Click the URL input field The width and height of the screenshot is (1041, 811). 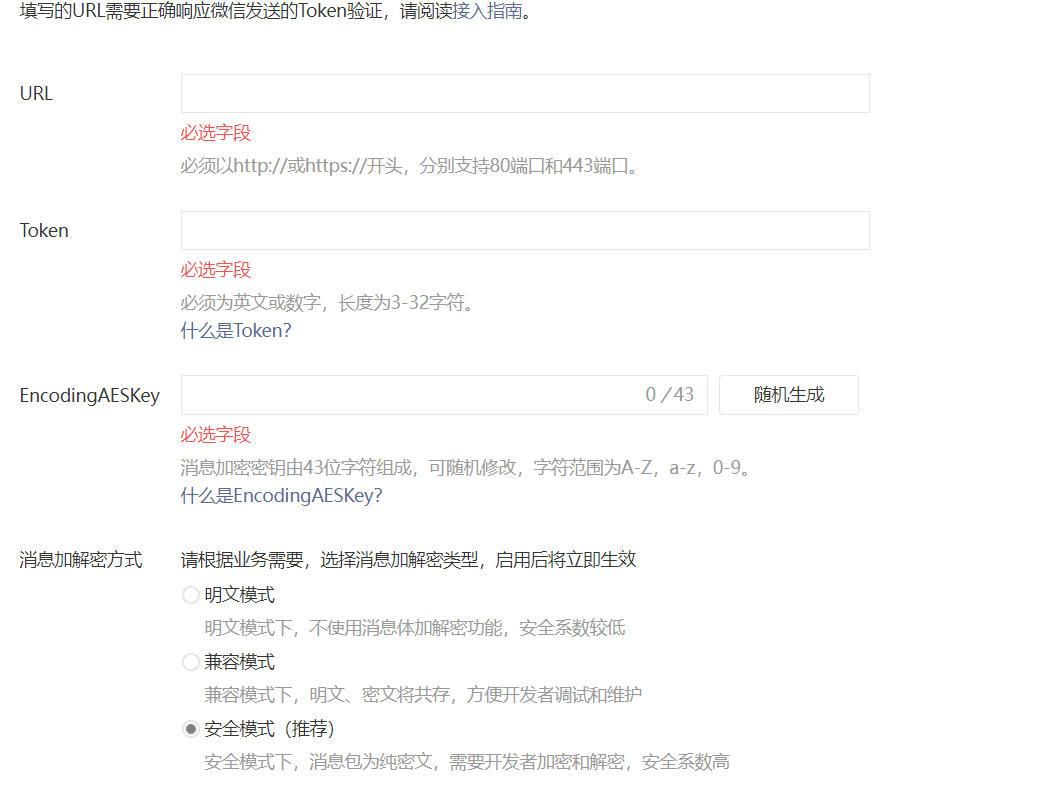[525, 94]
